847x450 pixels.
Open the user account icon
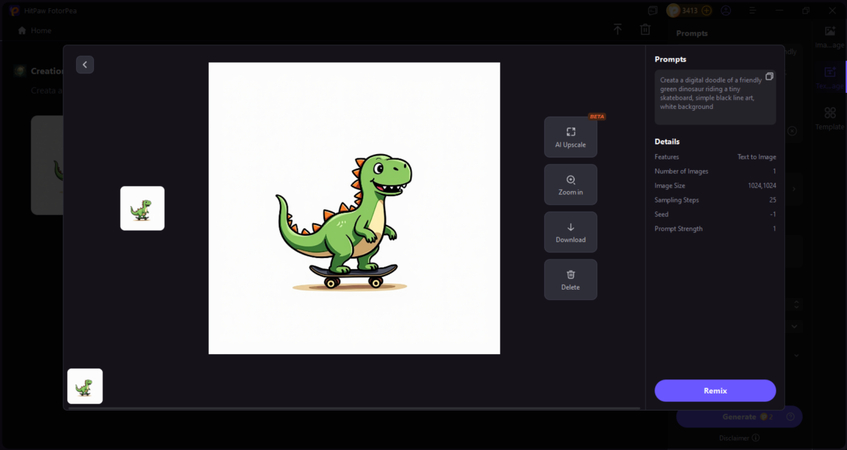[726, 10]
